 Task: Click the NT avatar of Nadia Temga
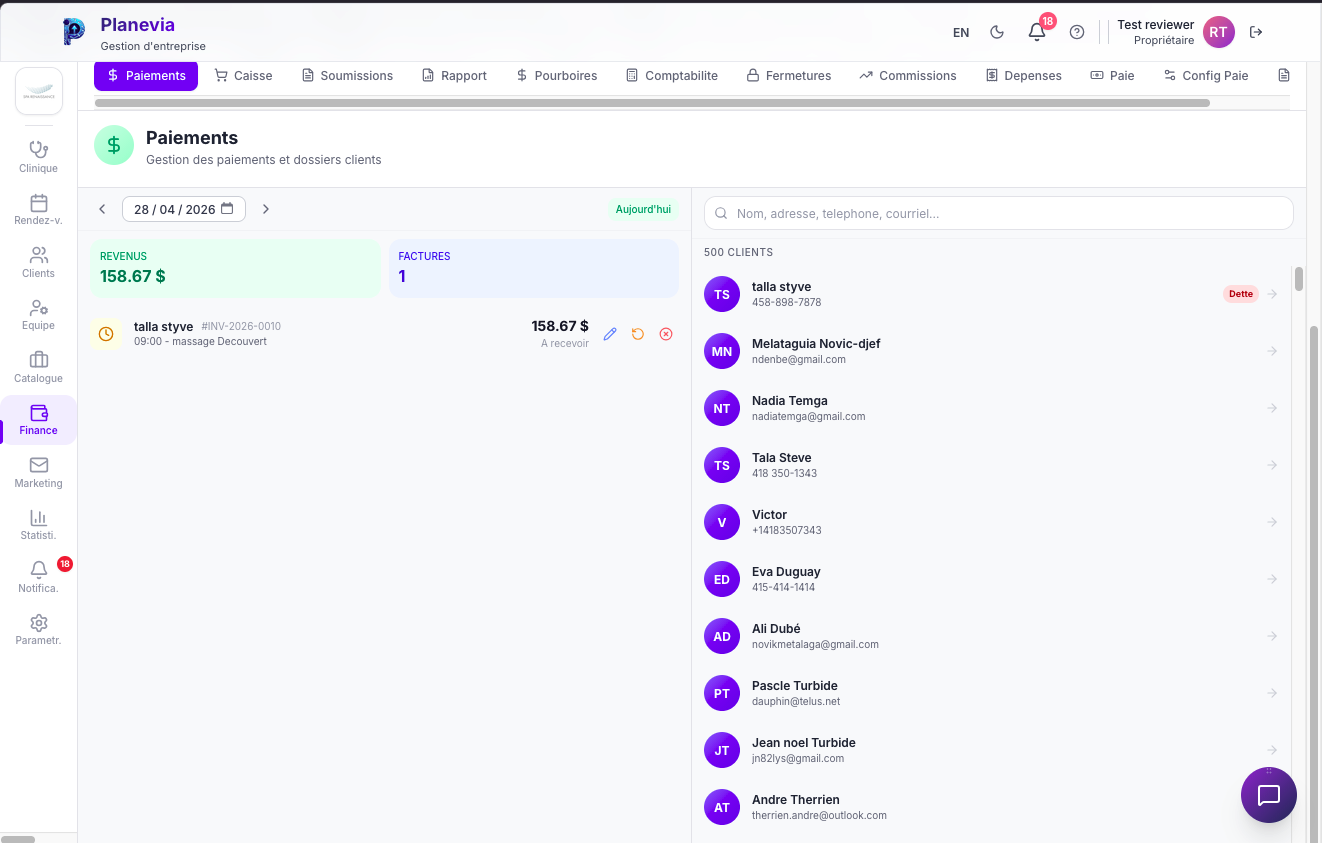pyautogui.click(x=722, y=408)
